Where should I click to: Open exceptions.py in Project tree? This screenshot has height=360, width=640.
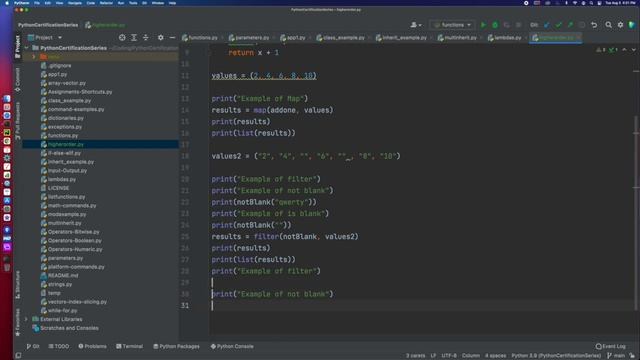click(x=64, y=127)
